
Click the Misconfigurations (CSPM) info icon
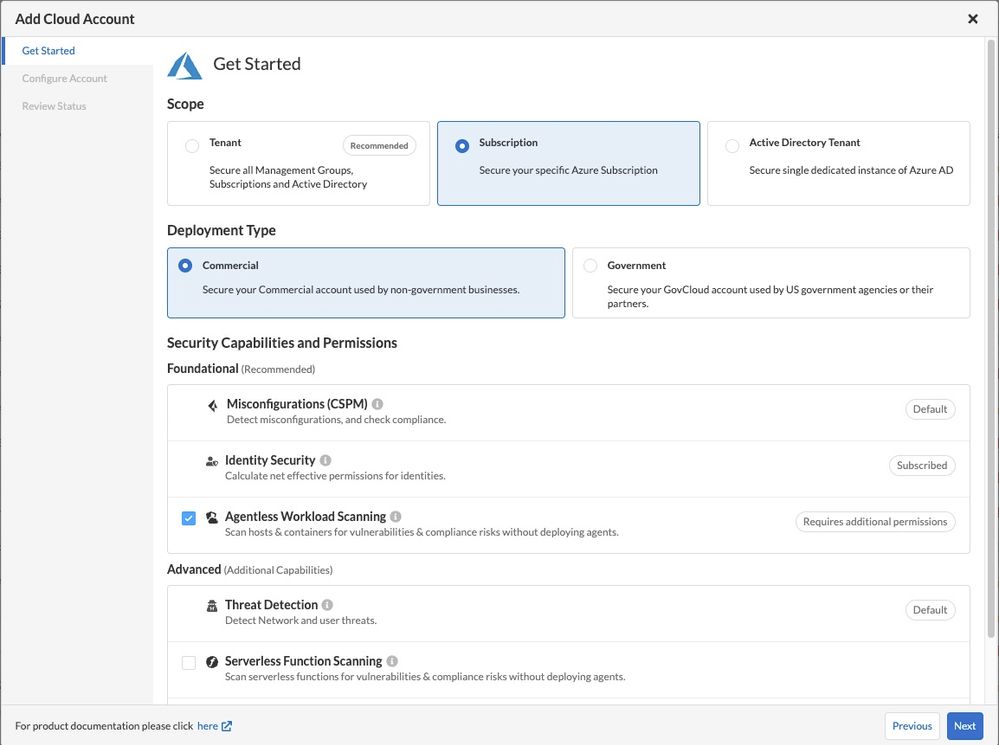tap(377, 404)
